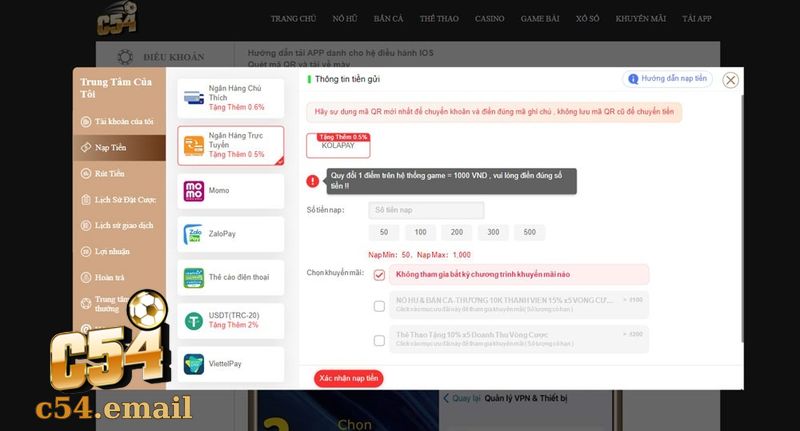This screenshot has width=800, height=431.
Task: Switch to the CASINO navigation tab
Action: pyautogui.click(x=489, y=19)
